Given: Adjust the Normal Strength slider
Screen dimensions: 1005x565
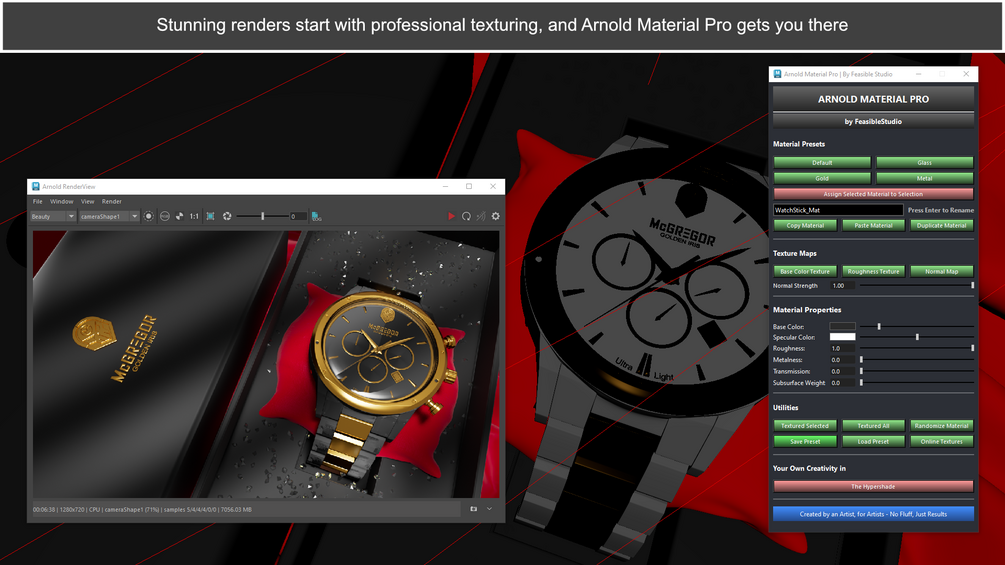Looking at the screenshot, I should (x=917, y=286).
